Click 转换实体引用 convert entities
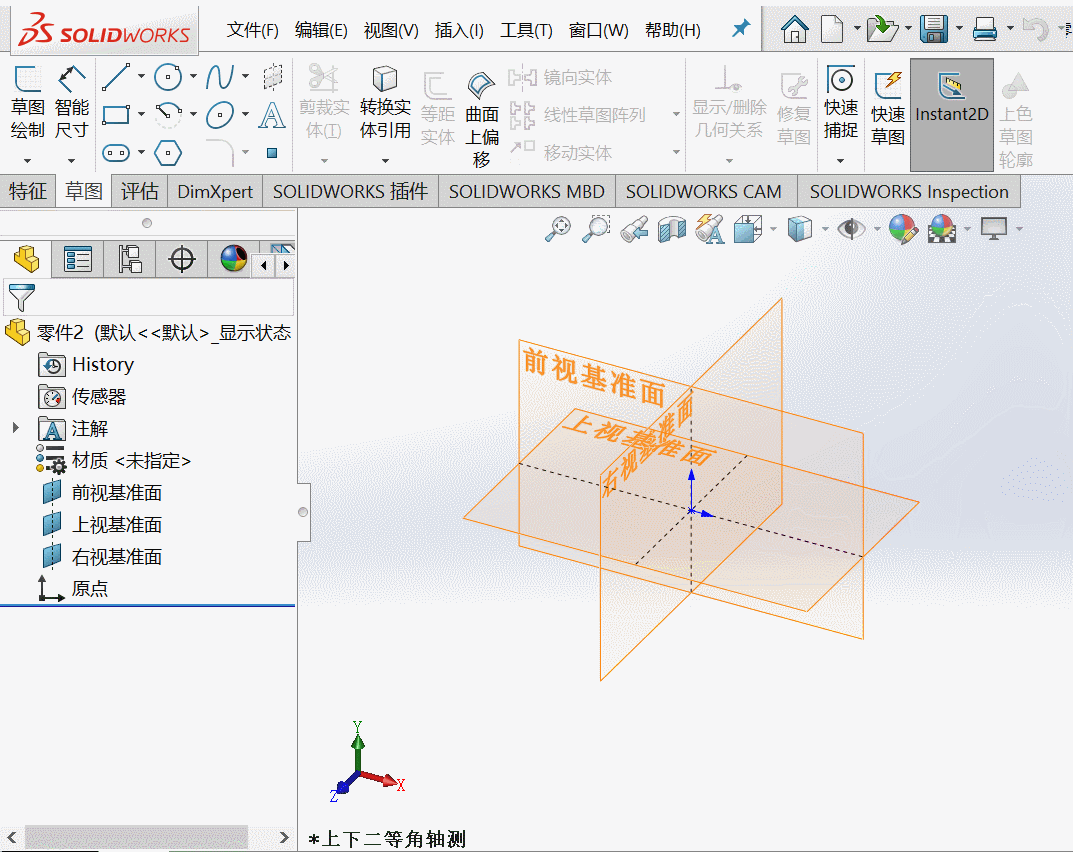Viewport: 1073px width, 852px height. (385, 103)
